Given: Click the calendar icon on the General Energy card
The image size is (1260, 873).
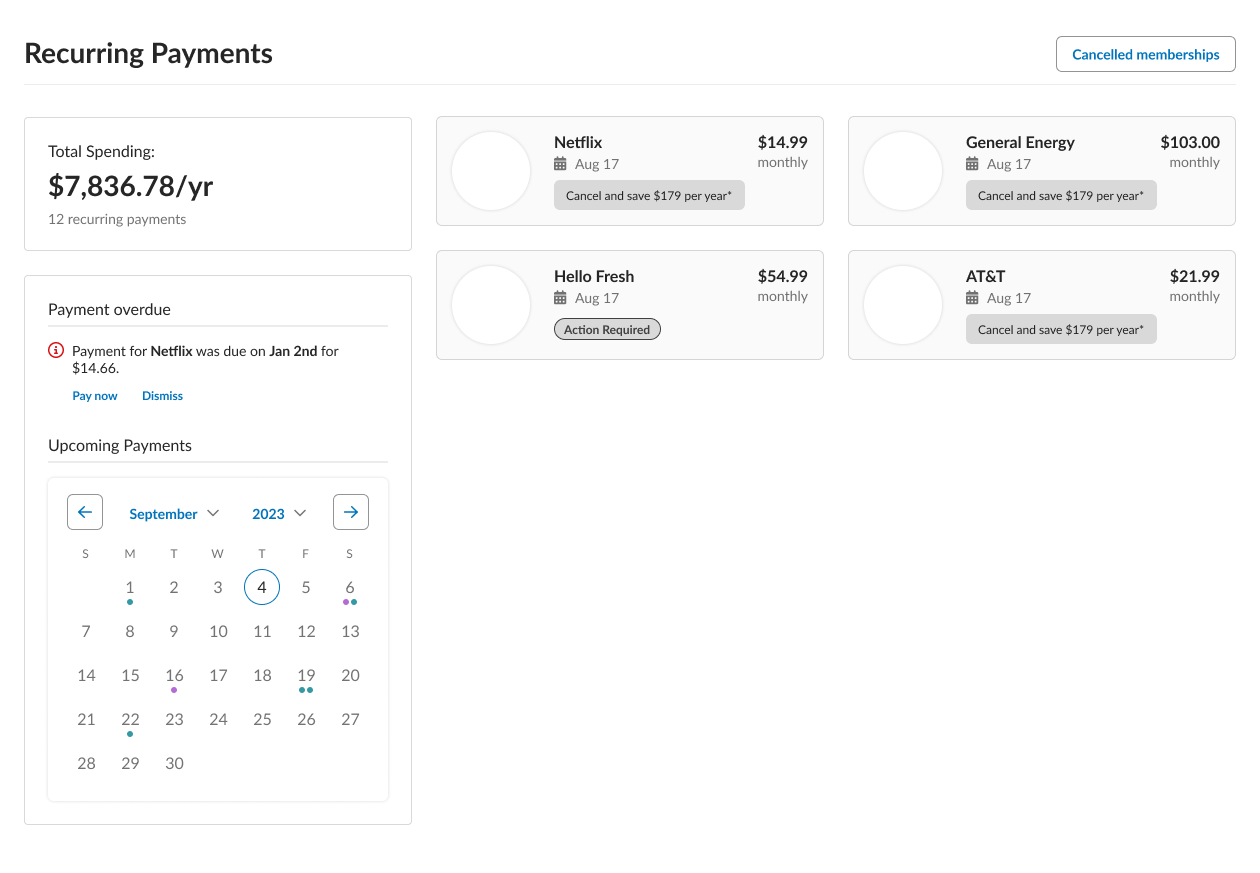Looking at the screenshot, I should pos(973,164).
